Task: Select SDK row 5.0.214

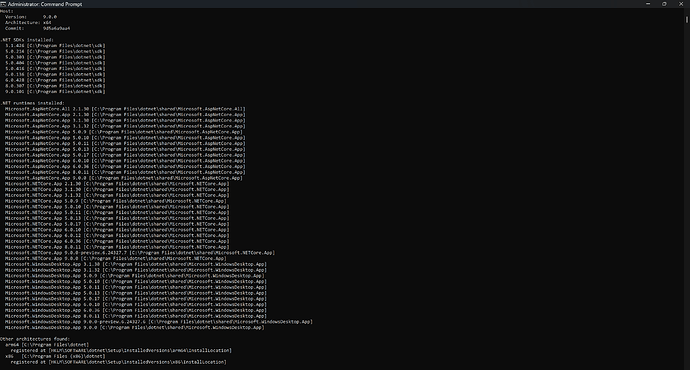Action: (x=55, y=51)
